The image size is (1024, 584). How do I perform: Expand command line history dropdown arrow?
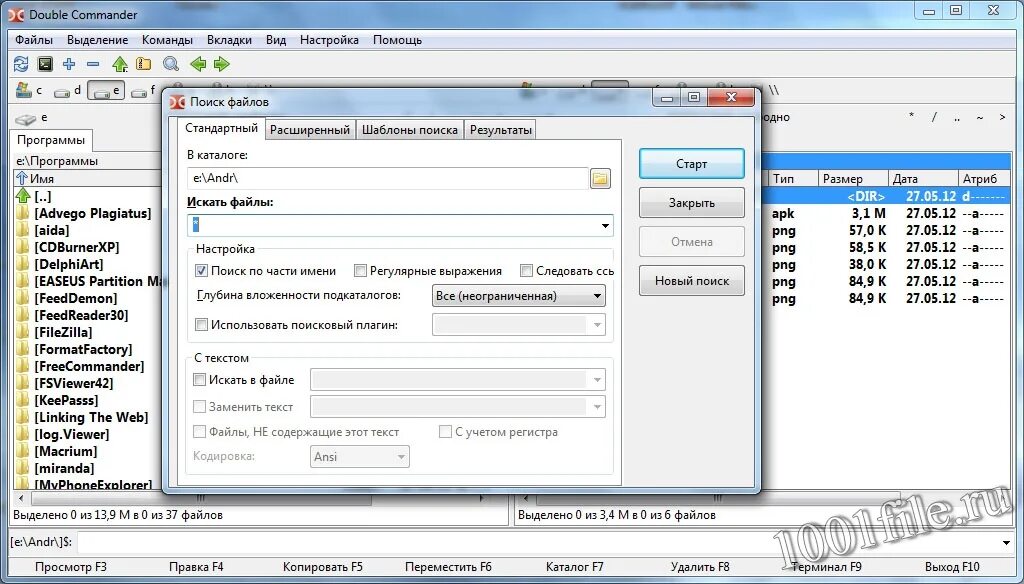tap(1006, 543)
